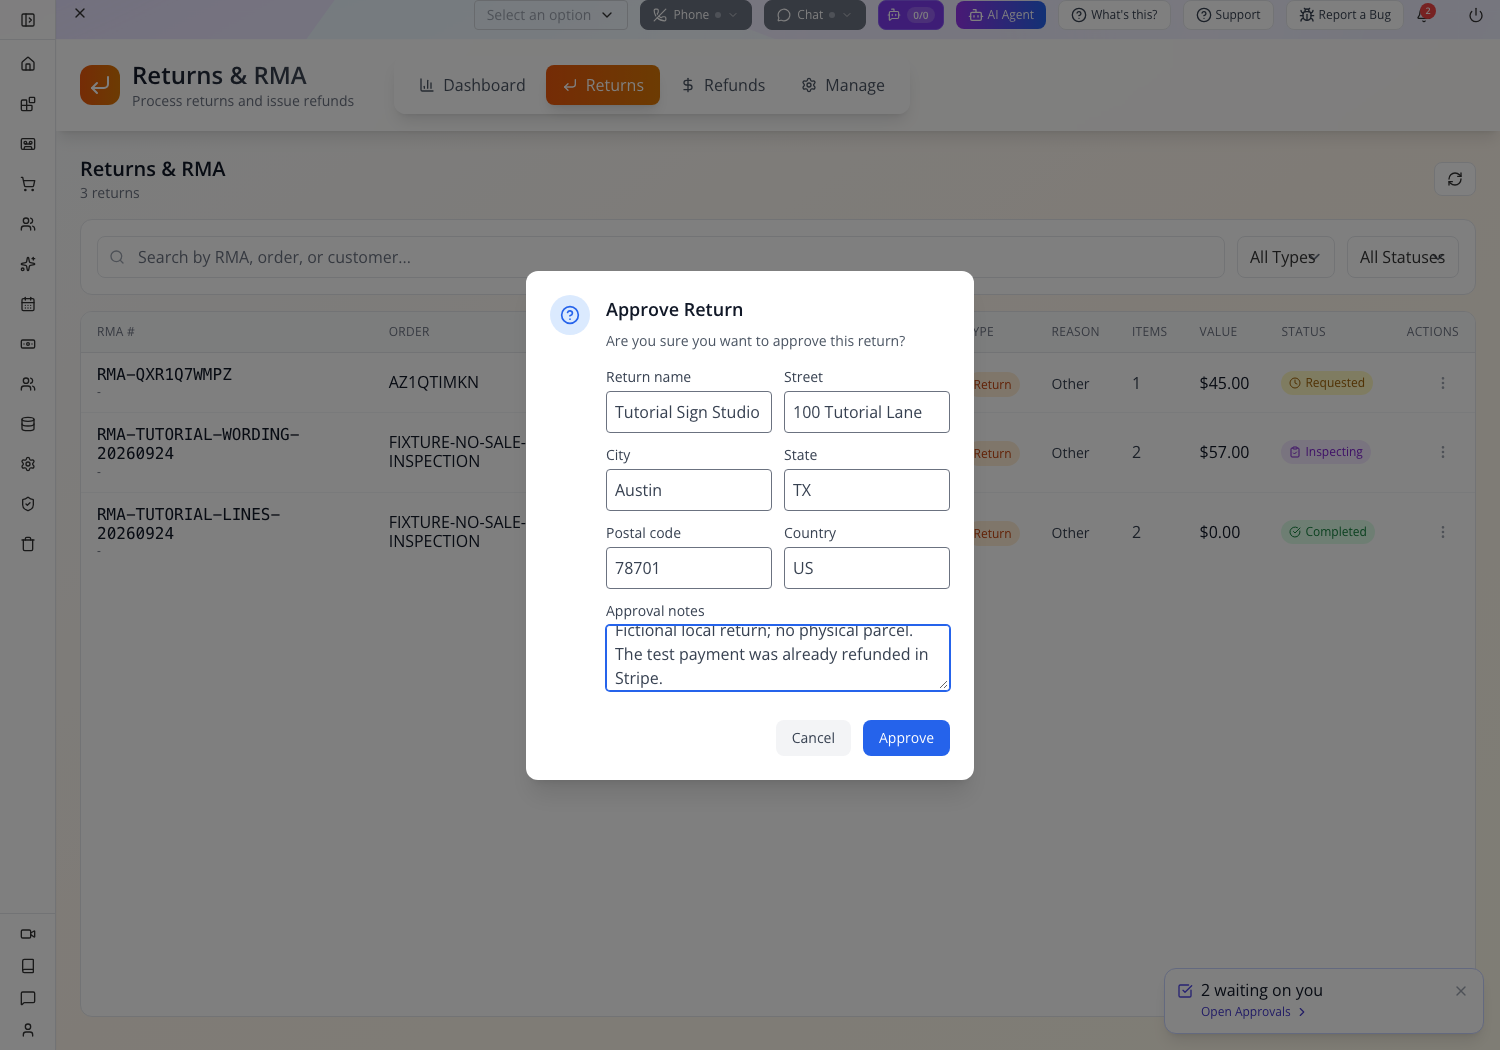This screenshot has height=1050, width=1500.
Task: Click the power icon in top bar
Action: pyautogui.click(x=1475, y=15)
